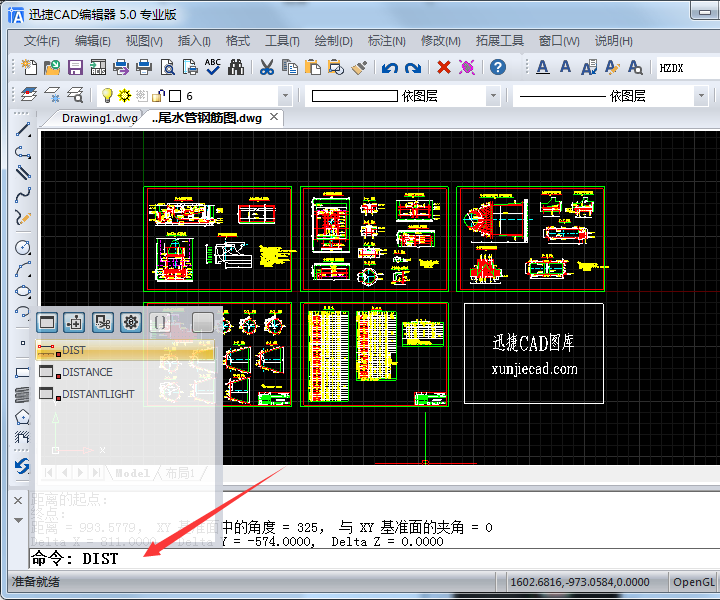The height and width of the screenshot is (600, 720).
Task: Click the layer color square for layer 6
Action: coord(174,96)
